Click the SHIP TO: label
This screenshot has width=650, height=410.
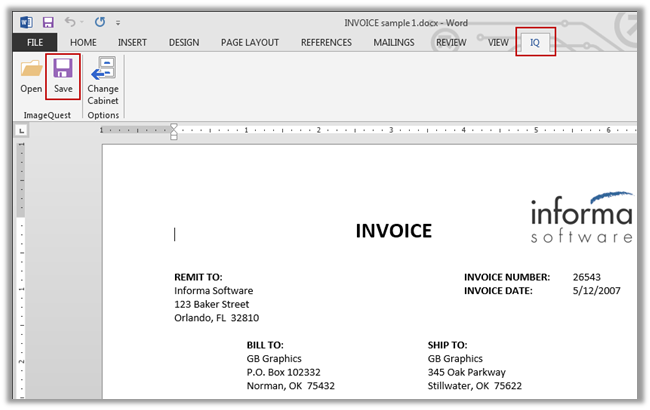(447, 345)
